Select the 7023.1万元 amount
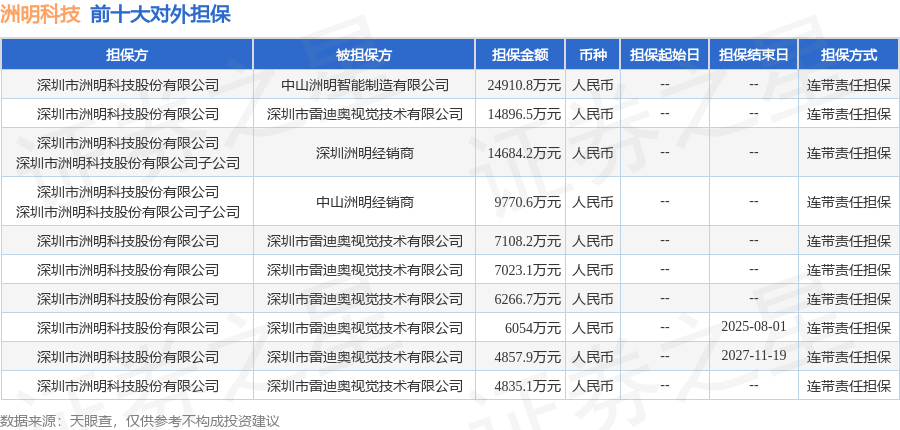This screenshot has height=430, width=900. tap(525, 270)
